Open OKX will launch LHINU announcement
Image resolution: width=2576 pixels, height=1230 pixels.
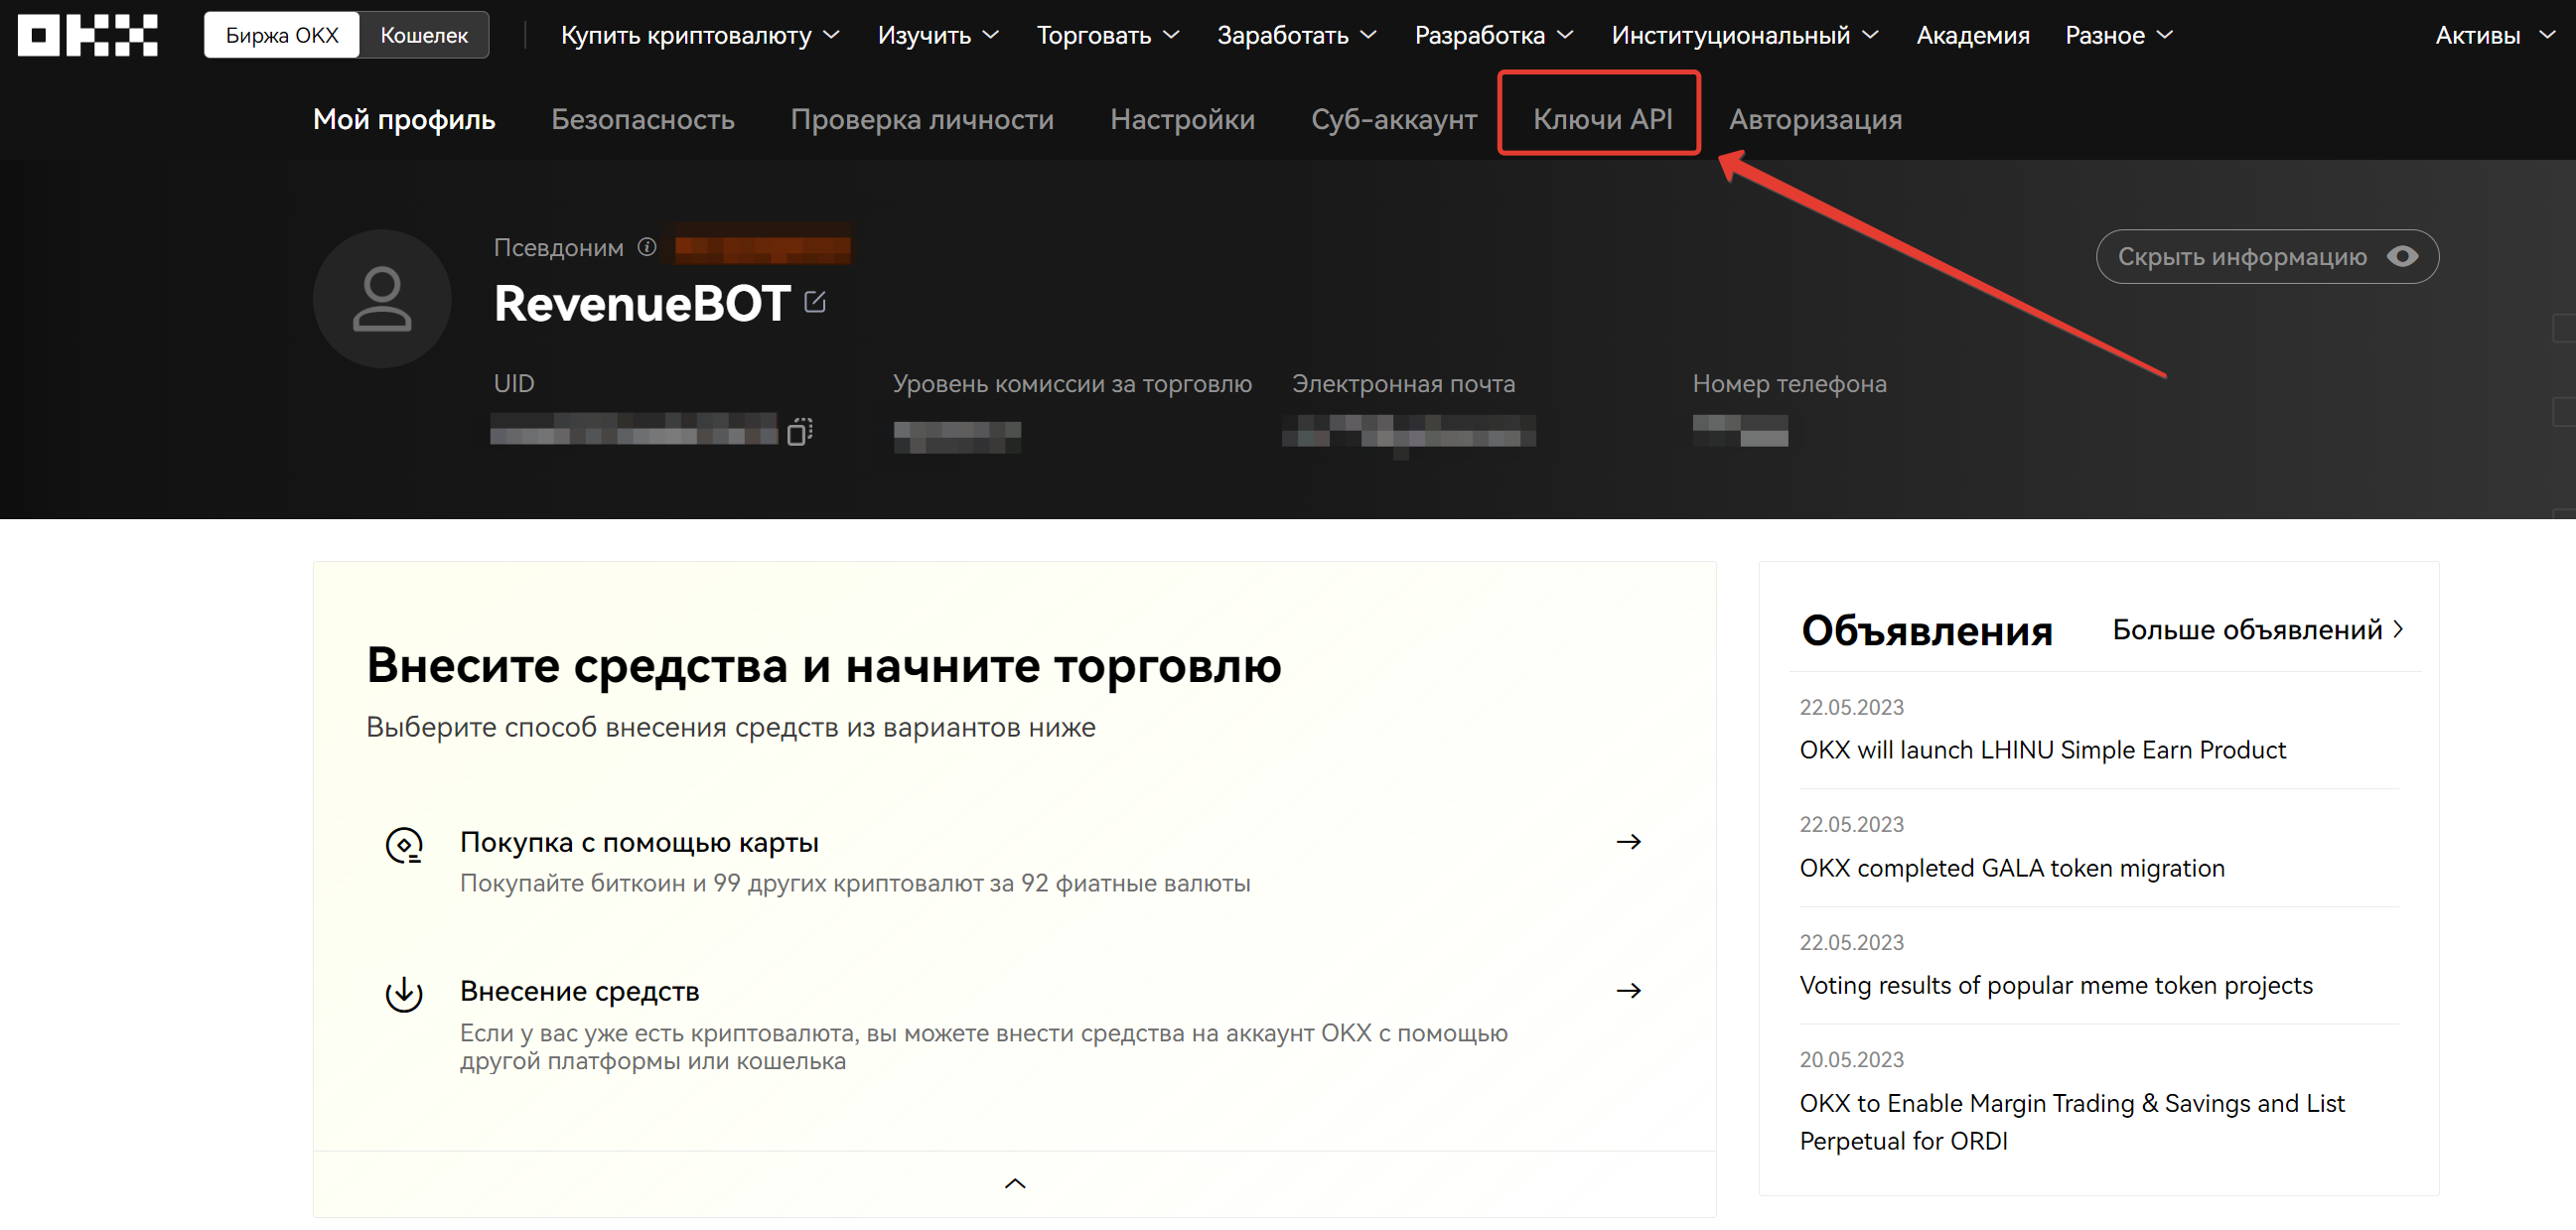(x=2042, y=750)
